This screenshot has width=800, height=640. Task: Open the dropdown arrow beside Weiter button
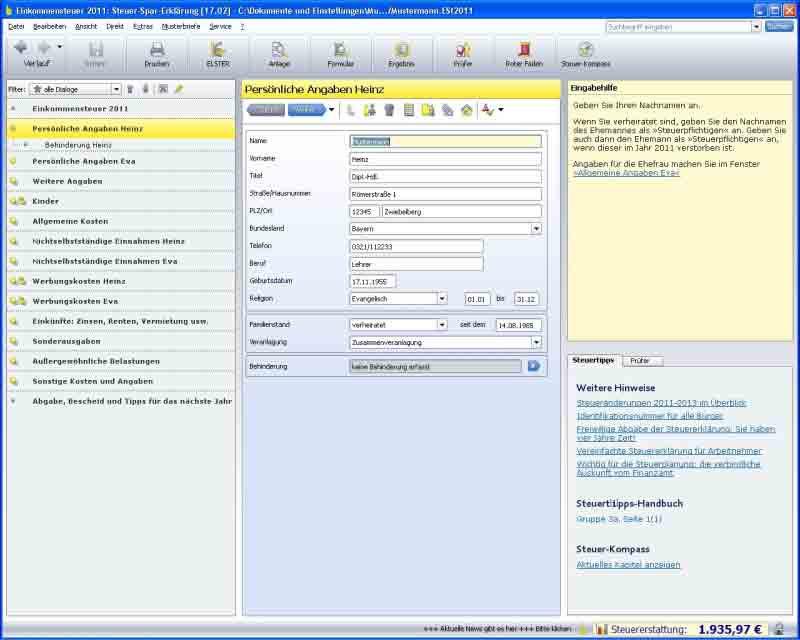[x=331, y=110]
